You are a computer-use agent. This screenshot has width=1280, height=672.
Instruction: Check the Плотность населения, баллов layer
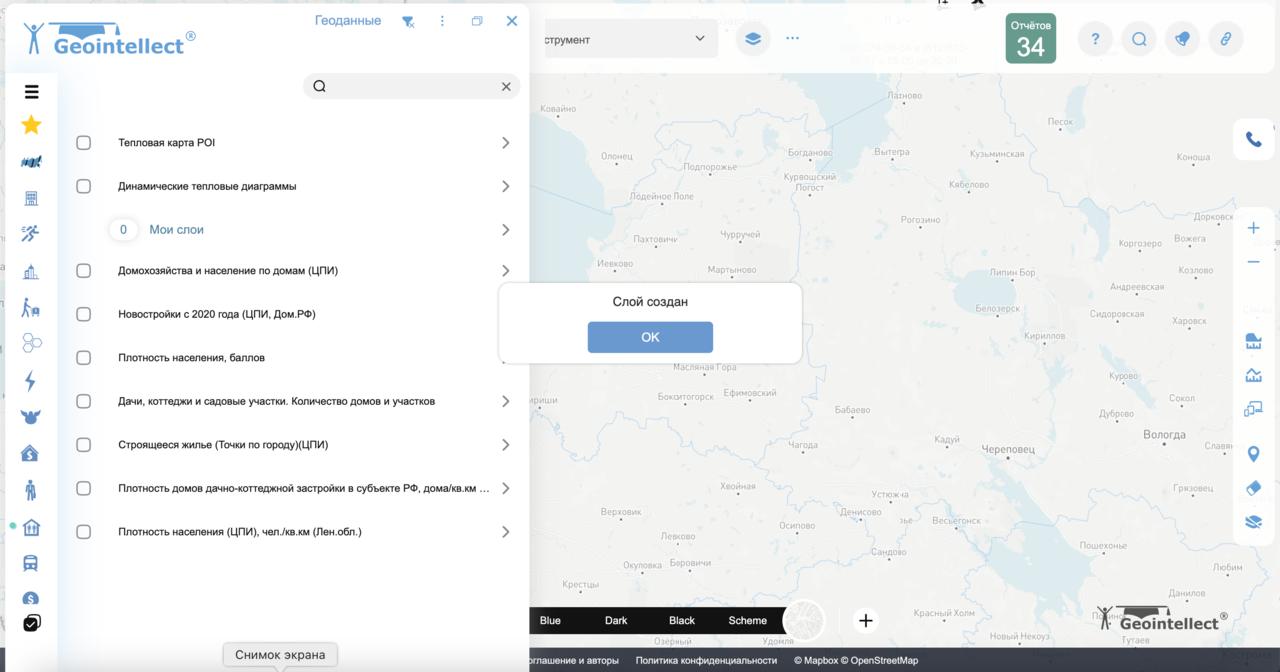point(83,357)
